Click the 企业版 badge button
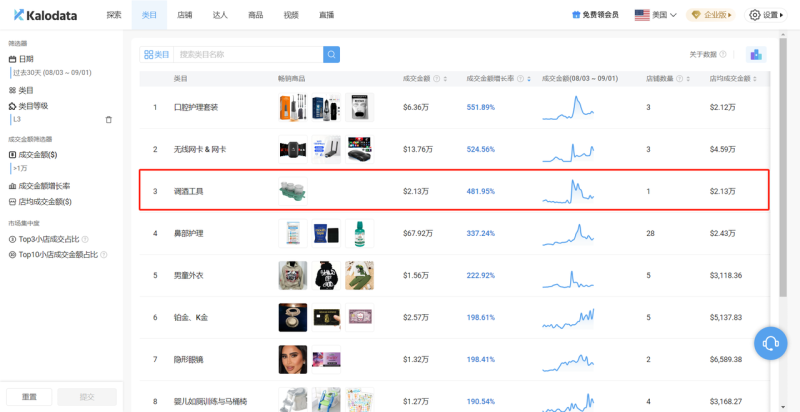The height and width of the screenshot is (412, 800). click(x=710, y=15)
